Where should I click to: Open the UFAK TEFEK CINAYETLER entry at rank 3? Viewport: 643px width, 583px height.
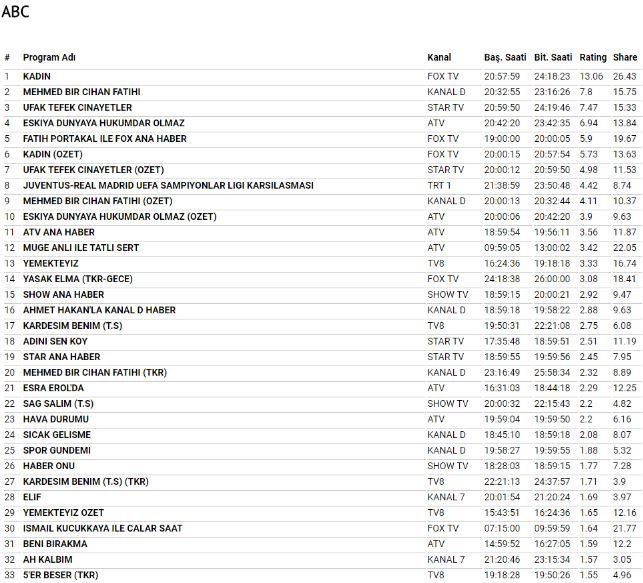pos(77,107)
